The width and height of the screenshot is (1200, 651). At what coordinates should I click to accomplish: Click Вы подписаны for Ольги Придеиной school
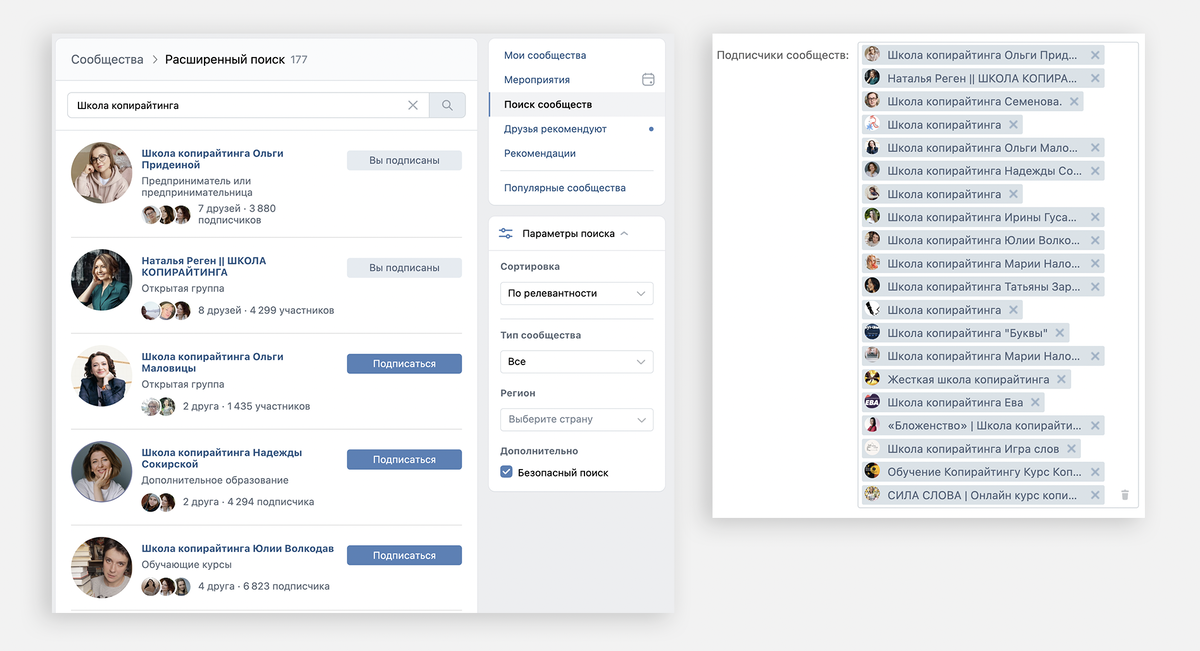click(x=404, y=160)
